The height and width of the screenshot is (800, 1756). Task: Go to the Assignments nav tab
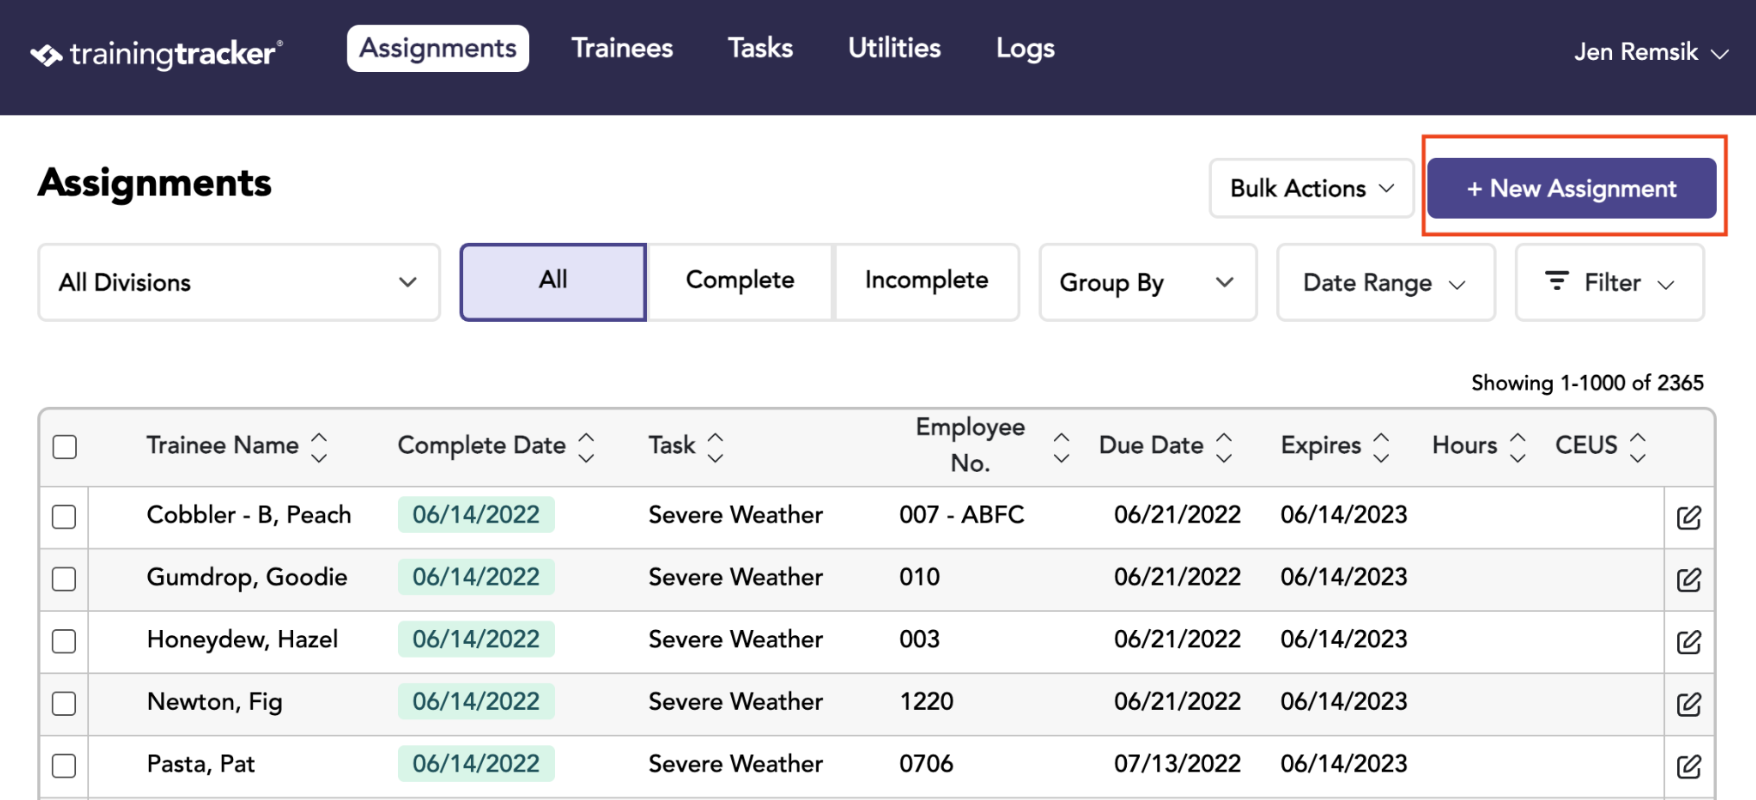click(438, 48)
